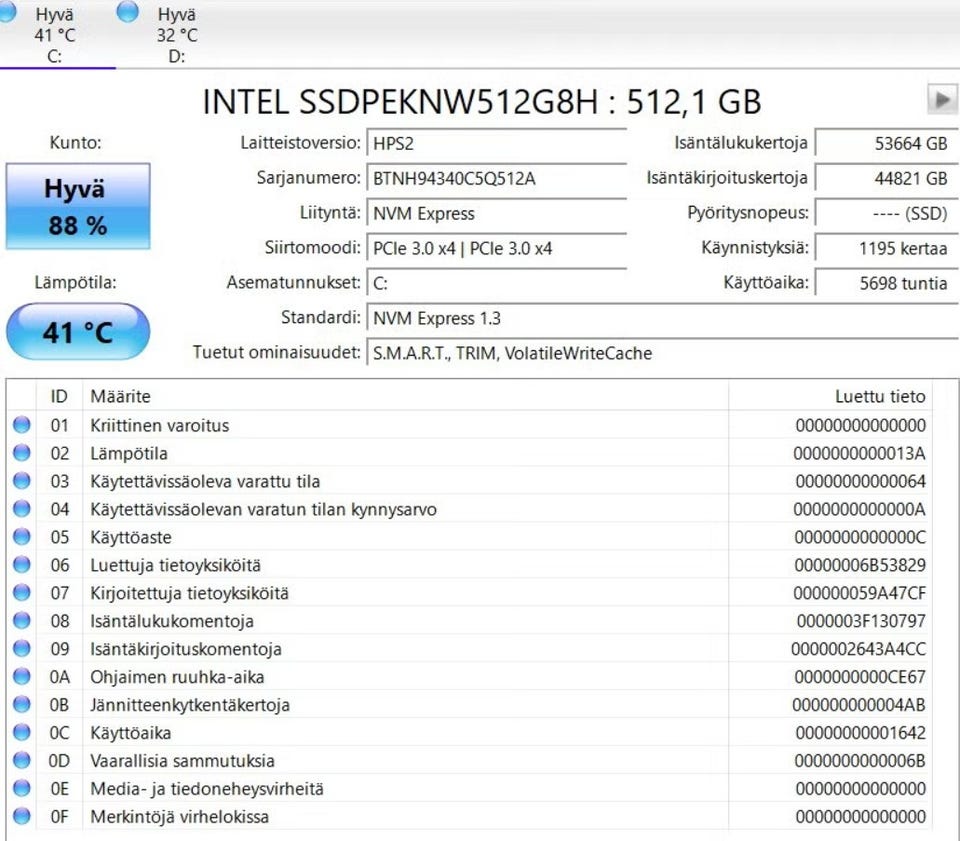Click the Hyvä 88 % health status button

pyautogui.click(x=78, y=206)
